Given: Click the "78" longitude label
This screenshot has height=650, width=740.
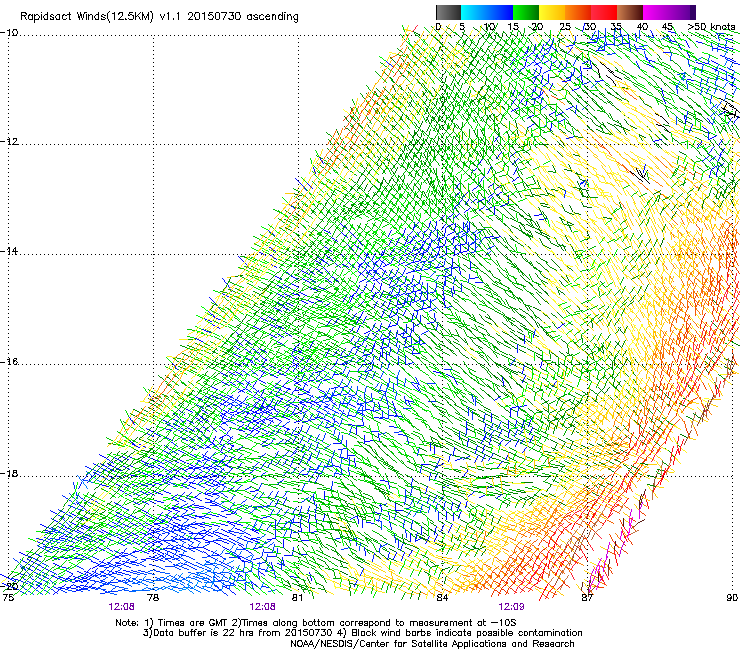Looking at the screenshot, I should [153, 598].
